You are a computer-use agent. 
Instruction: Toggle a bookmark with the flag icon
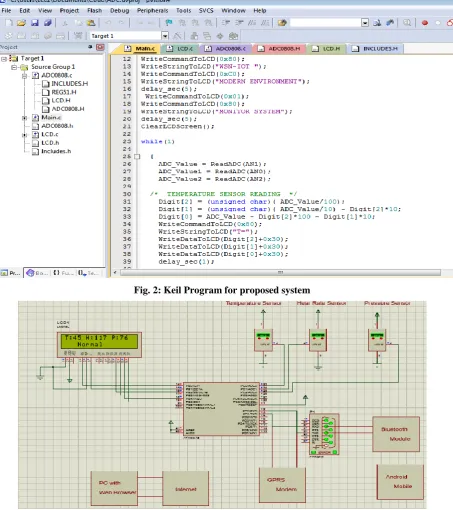(x=169, y=23)
